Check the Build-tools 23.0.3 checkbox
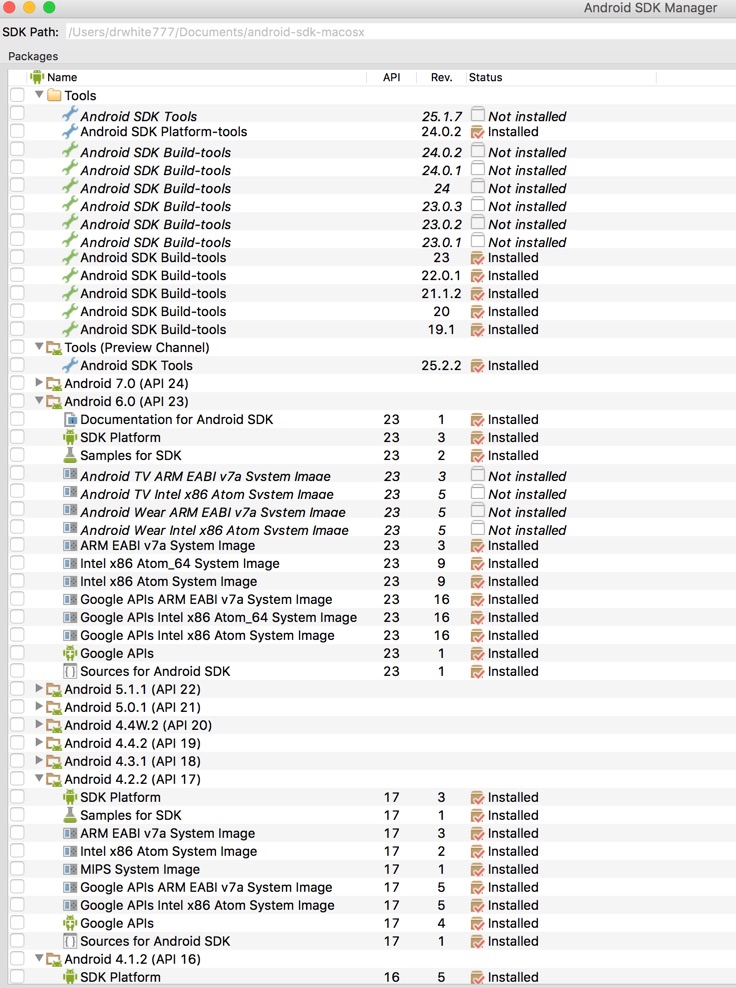This screenshot has width=736, height=988. 17,203
